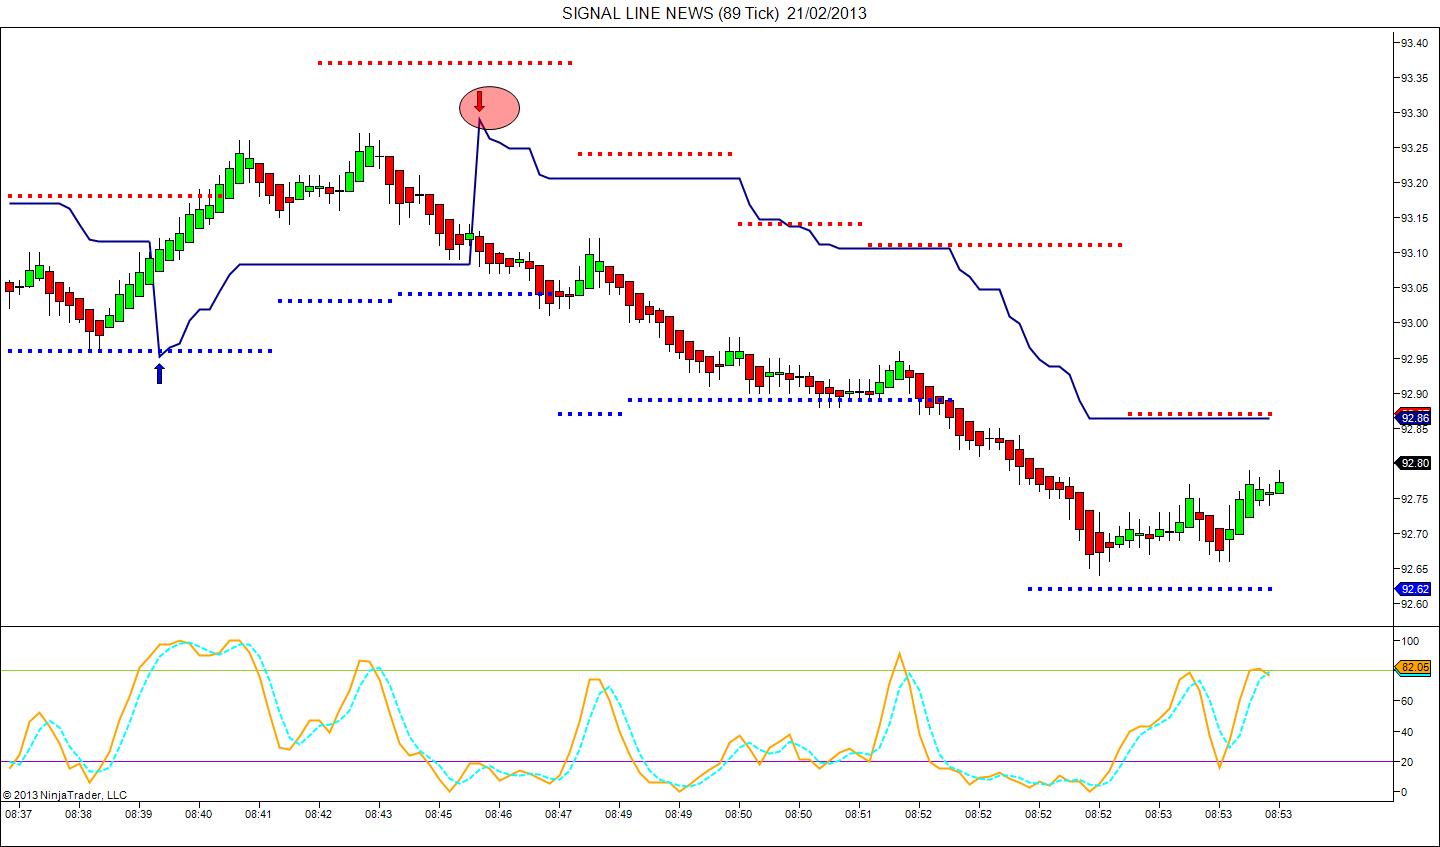Select the blue 92.86 signal line price marker
1440x847 pixels.
pyautogui.click(x=1412, y=418)
